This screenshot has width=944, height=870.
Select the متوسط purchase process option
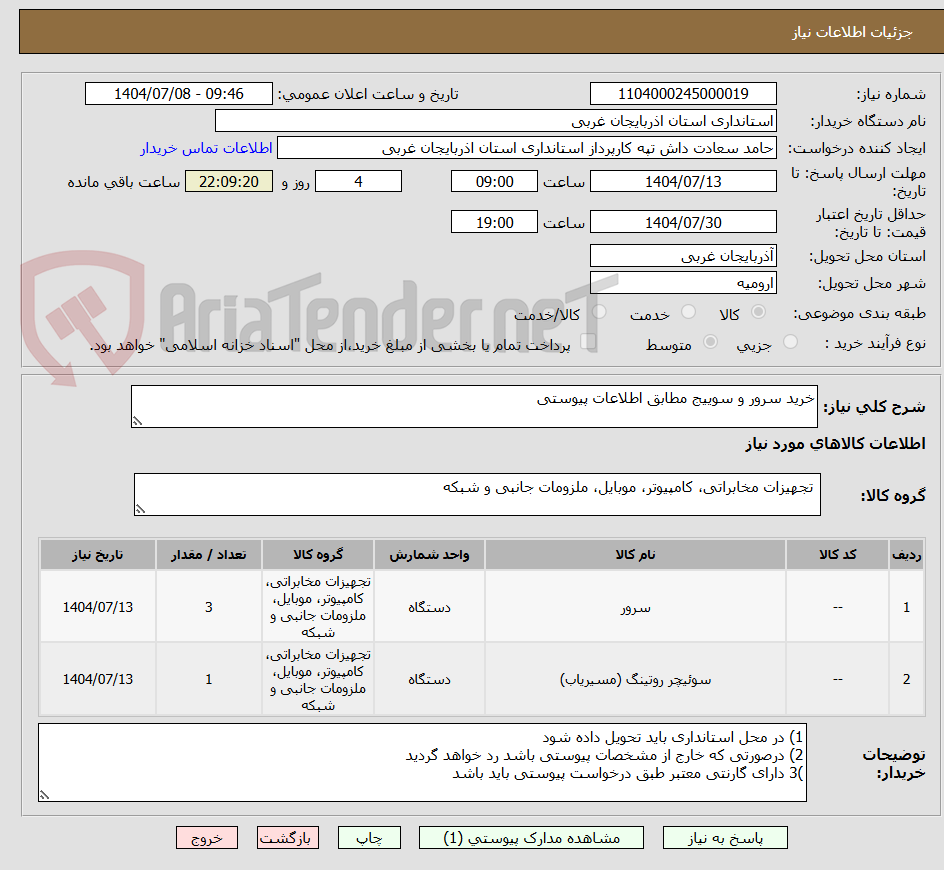[710, 340]
